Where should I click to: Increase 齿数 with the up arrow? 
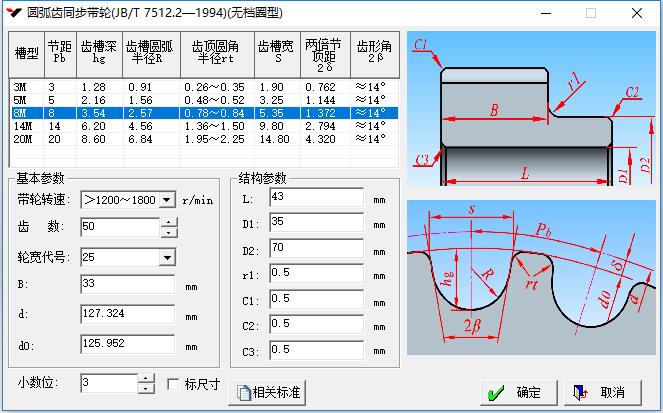coord(168,222)
